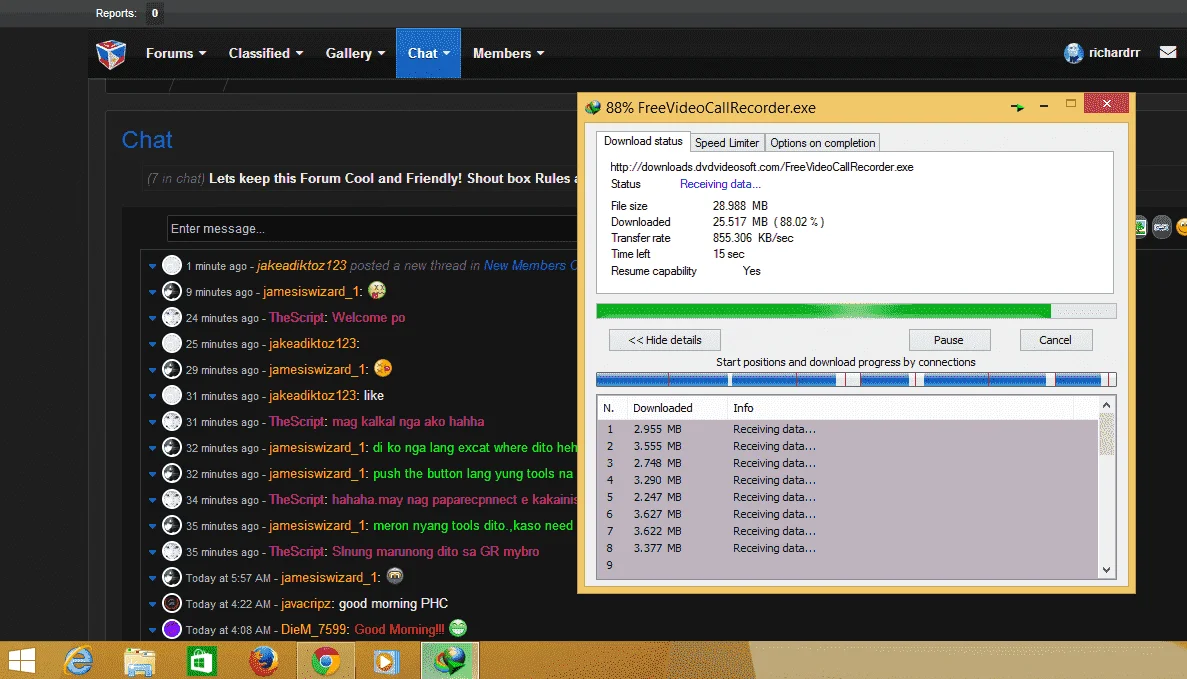Open Internet Explorer from the taskbar
This screenshot has height=679, width=1187.
pos(79,661)
